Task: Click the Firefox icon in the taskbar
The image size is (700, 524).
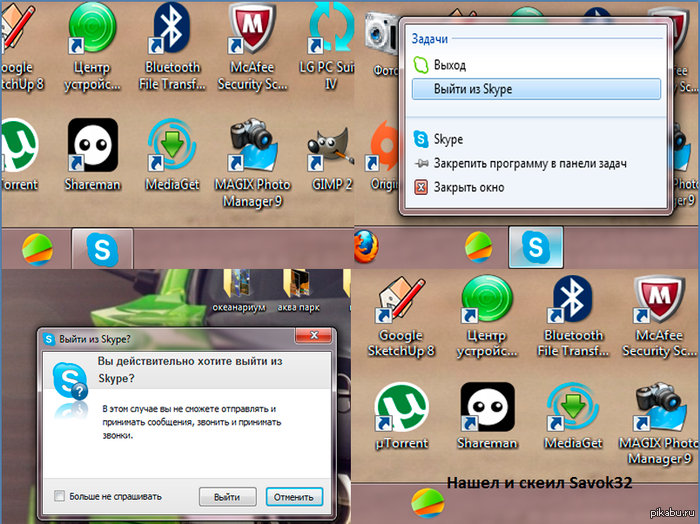Action: [x=368, y=244]
